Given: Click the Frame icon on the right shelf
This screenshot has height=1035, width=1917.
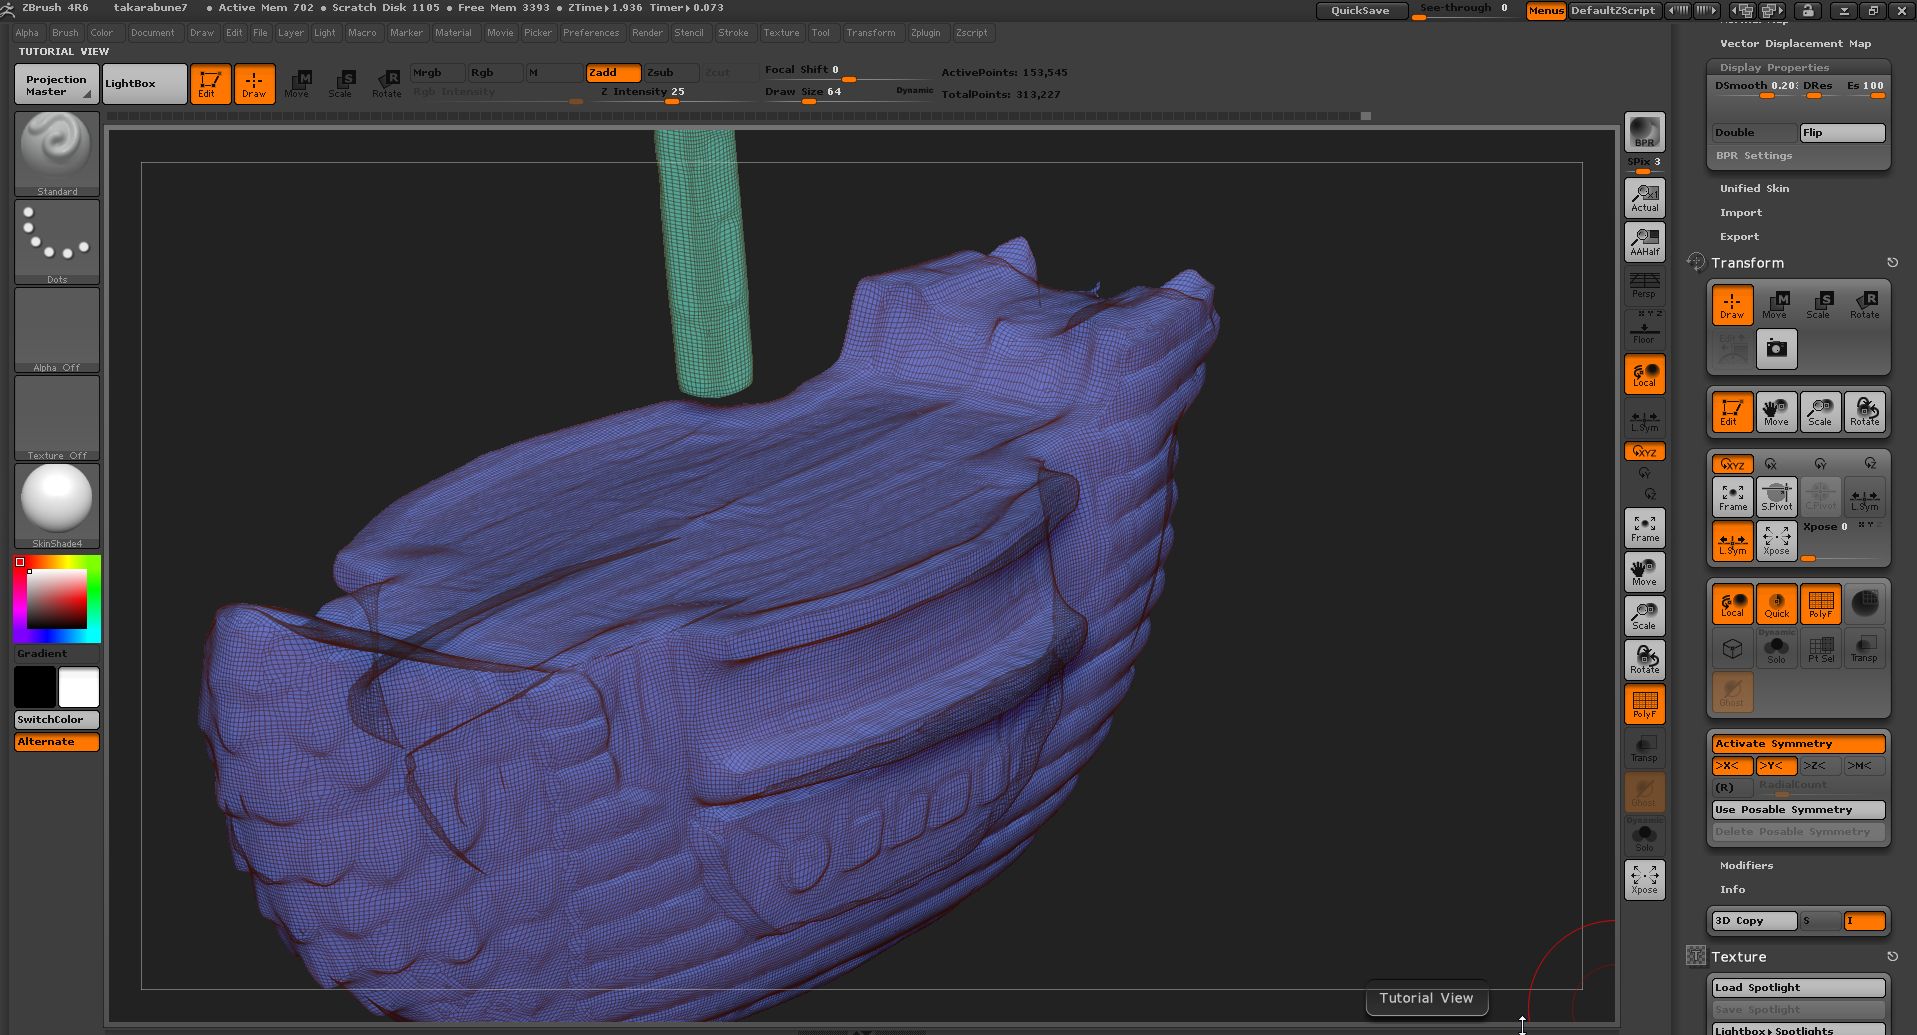Looking at the screenshot, I should [x=1644, y=527].
